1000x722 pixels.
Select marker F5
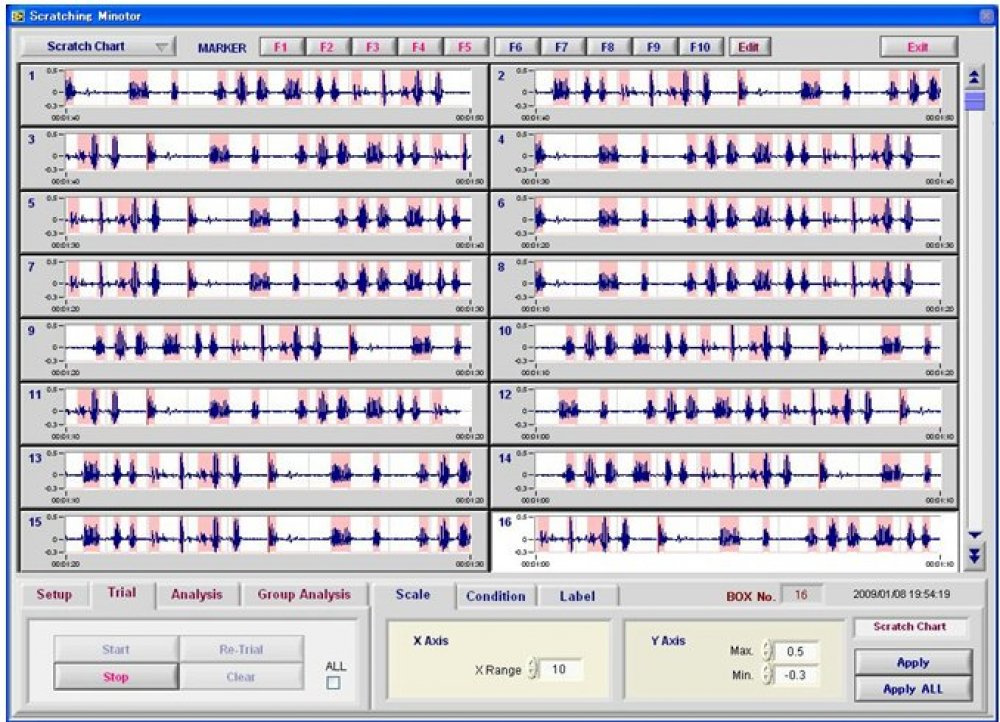point(465,47)
